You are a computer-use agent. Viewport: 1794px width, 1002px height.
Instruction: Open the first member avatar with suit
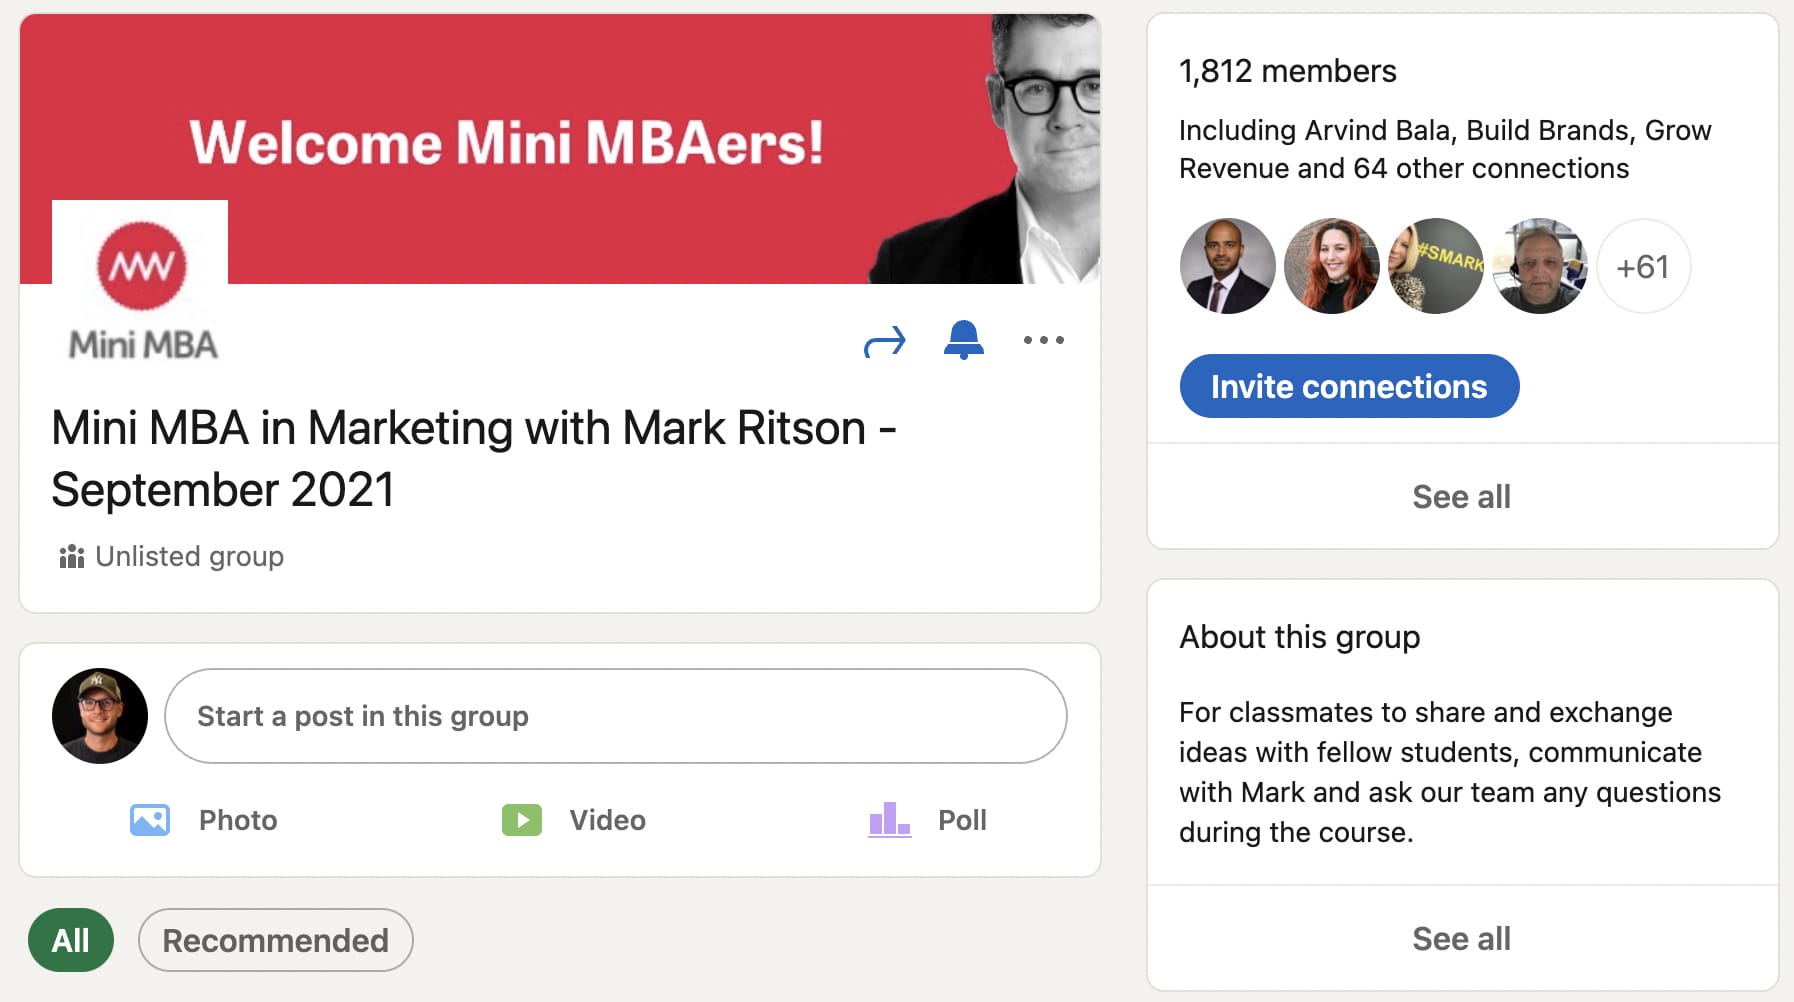click(1228, 266)
